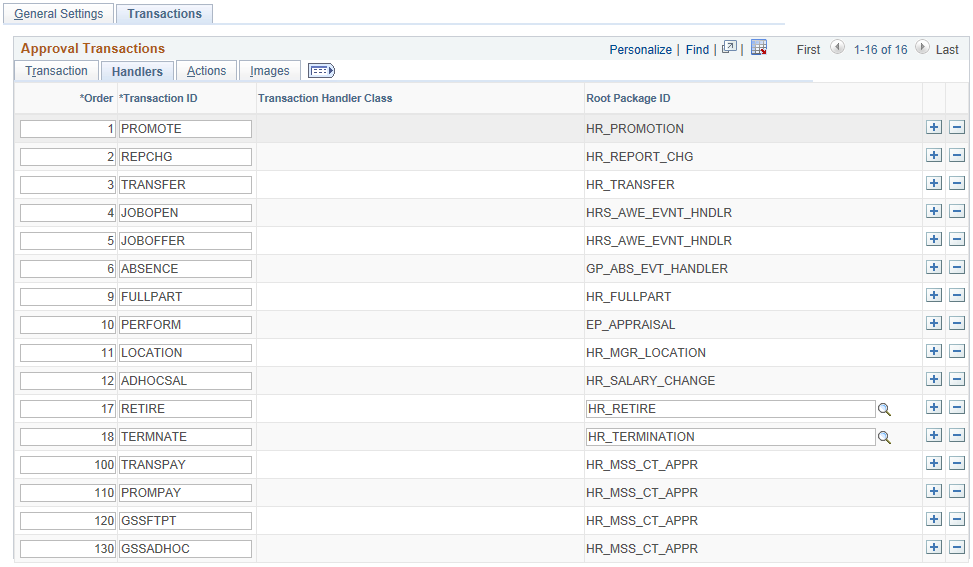Image resolution: width=973 pixels, height=567 pixels.
Task: Open lookup for HR_RETIRE root package
Action: (884, 409)
